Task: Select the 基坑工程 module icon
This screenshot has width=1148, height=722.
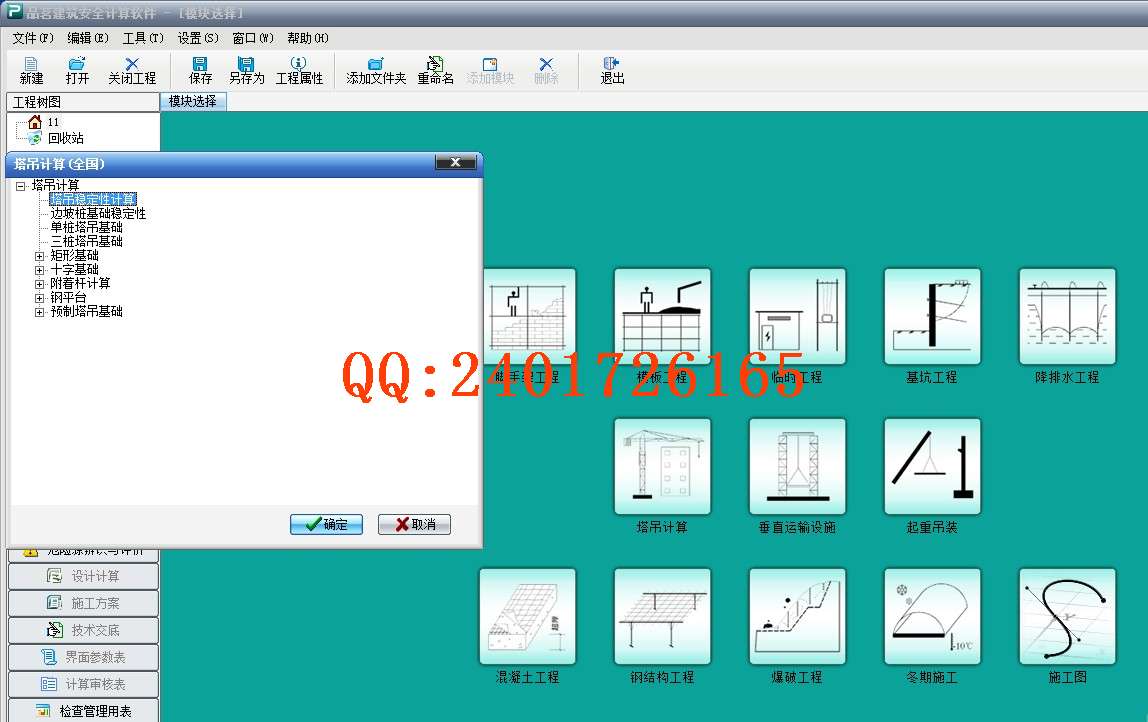Action: coord(932,316)
